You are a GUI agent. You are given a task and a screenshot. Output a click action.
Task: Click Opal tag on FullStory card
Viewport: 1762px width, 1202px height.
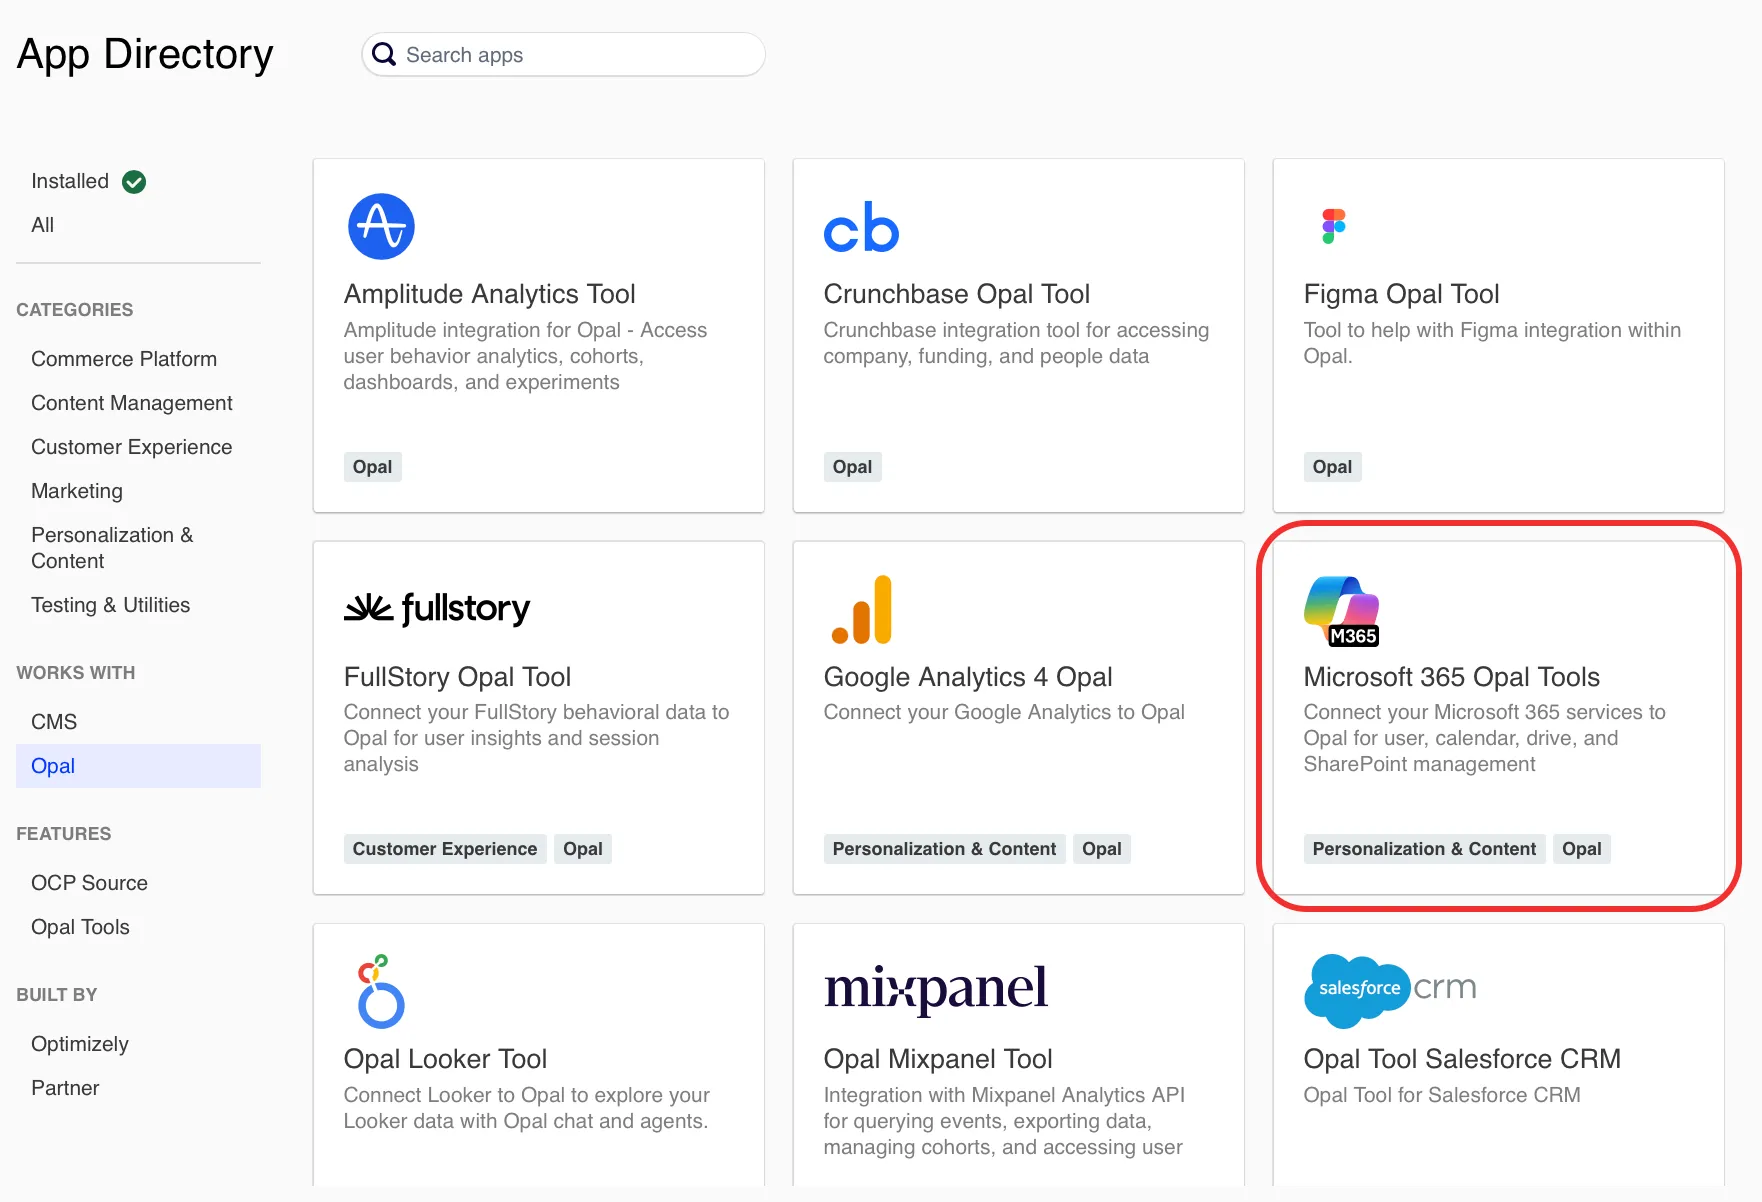click(583, 849)
